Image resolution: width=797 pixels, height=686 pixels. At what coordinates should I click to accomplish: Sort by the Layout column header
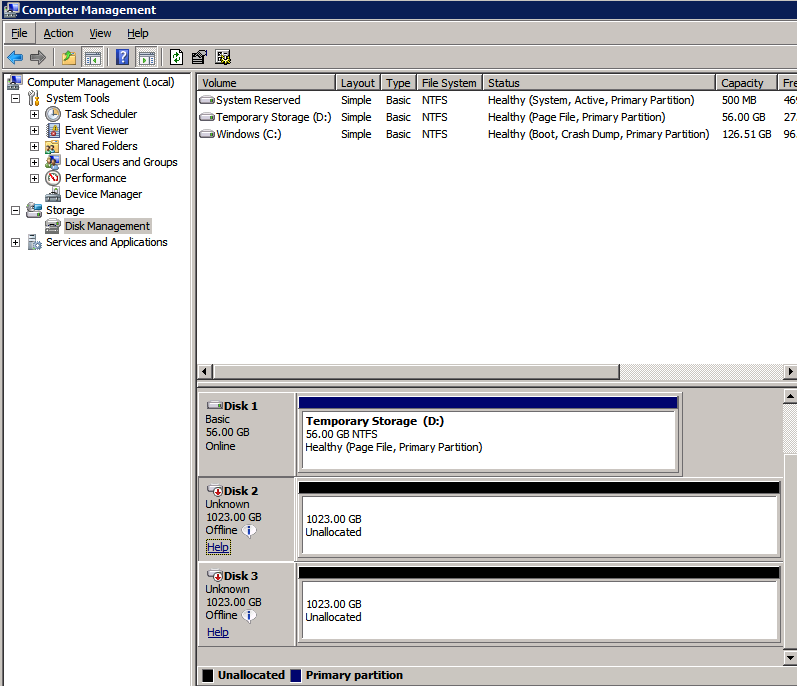[x=358, y=83]
